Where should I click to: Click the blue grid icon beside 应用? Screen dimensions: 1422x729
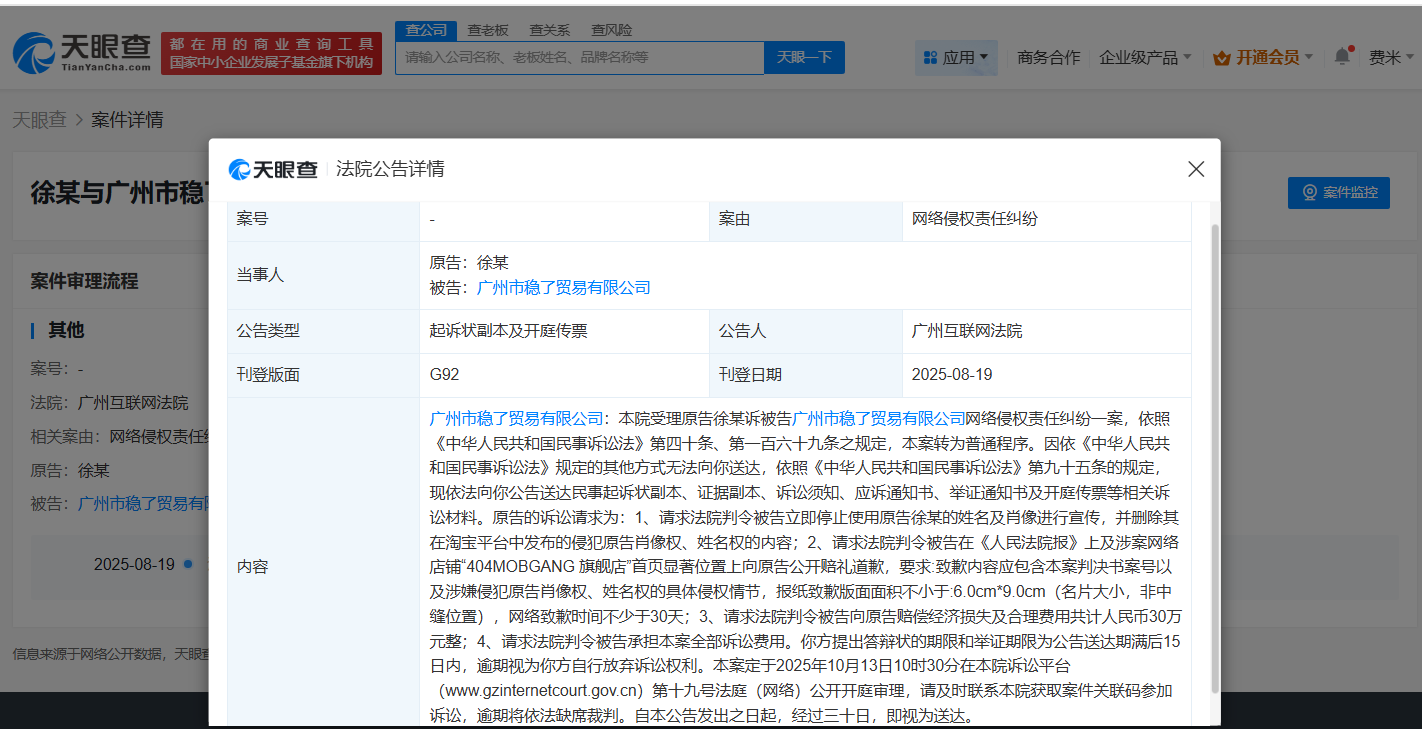coord(932,57)
